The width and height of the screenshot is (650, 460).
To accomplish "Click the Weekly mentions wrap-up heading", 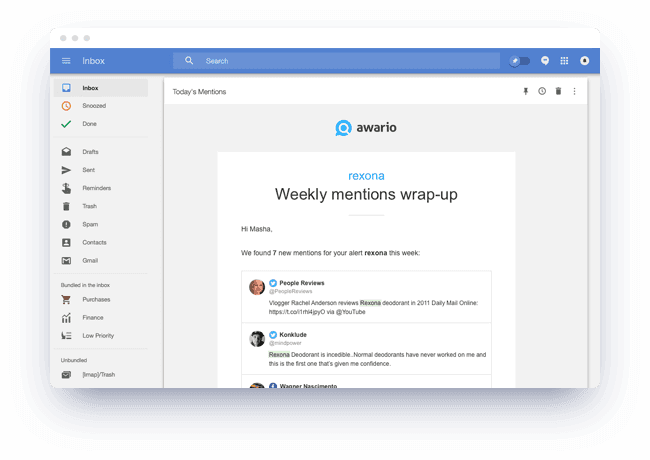I will tap(366, 194).
